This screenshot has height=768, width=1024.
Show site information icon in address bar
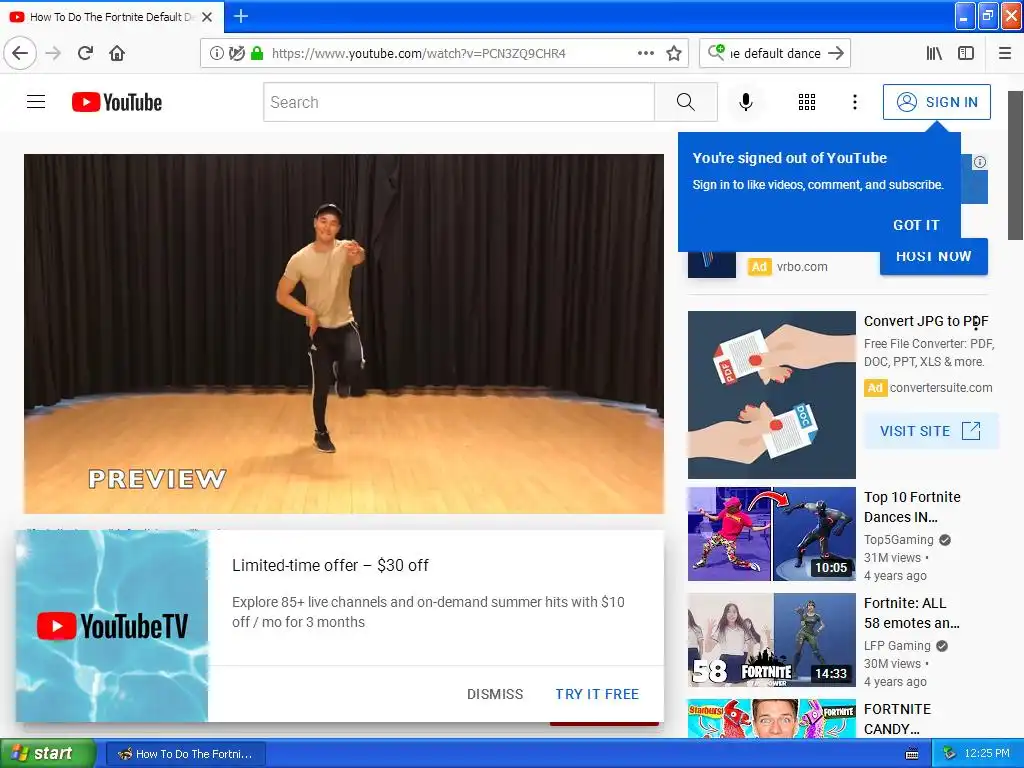coord(216,53)
